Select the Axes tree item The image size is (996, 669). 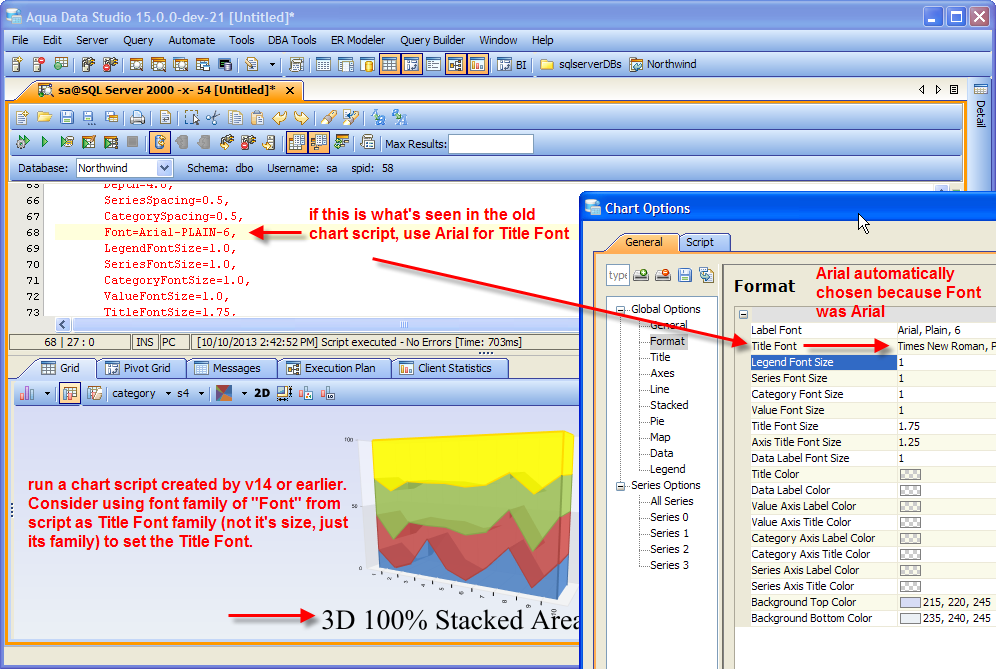pyautogui.click(x=662, y=373)
